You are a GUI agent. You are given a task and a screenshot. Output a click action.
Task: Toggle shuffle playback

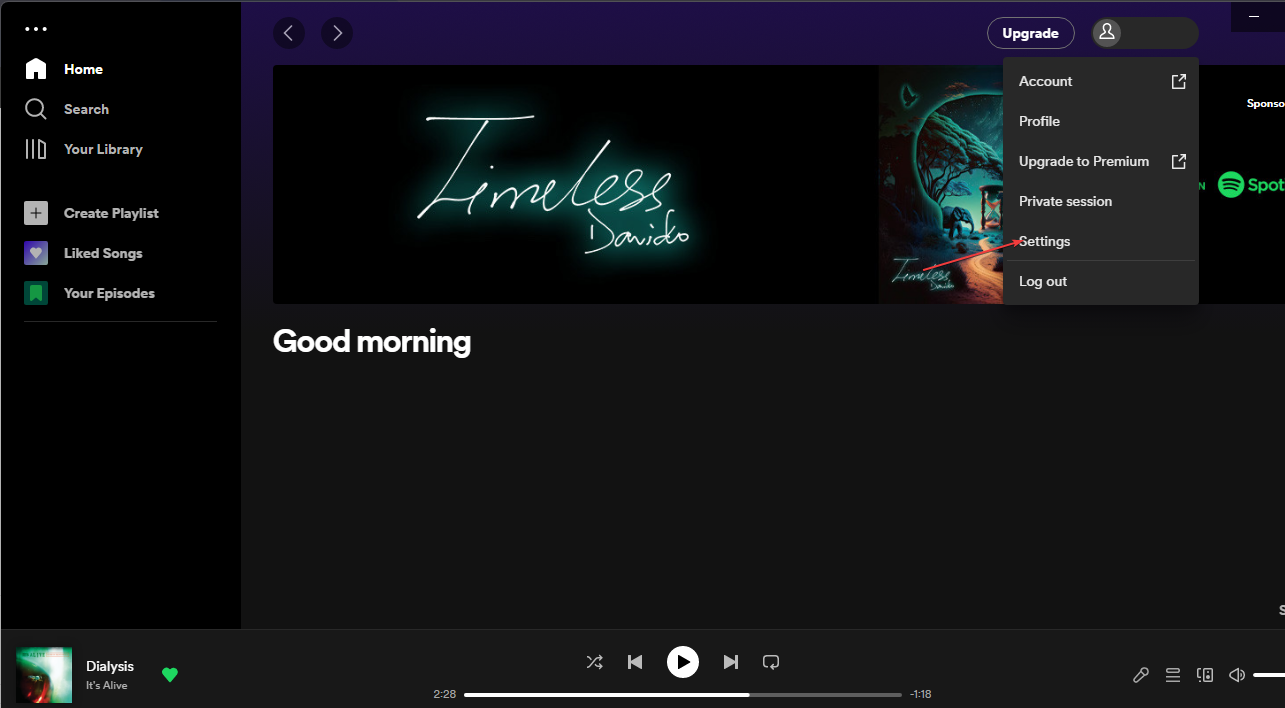594,662
